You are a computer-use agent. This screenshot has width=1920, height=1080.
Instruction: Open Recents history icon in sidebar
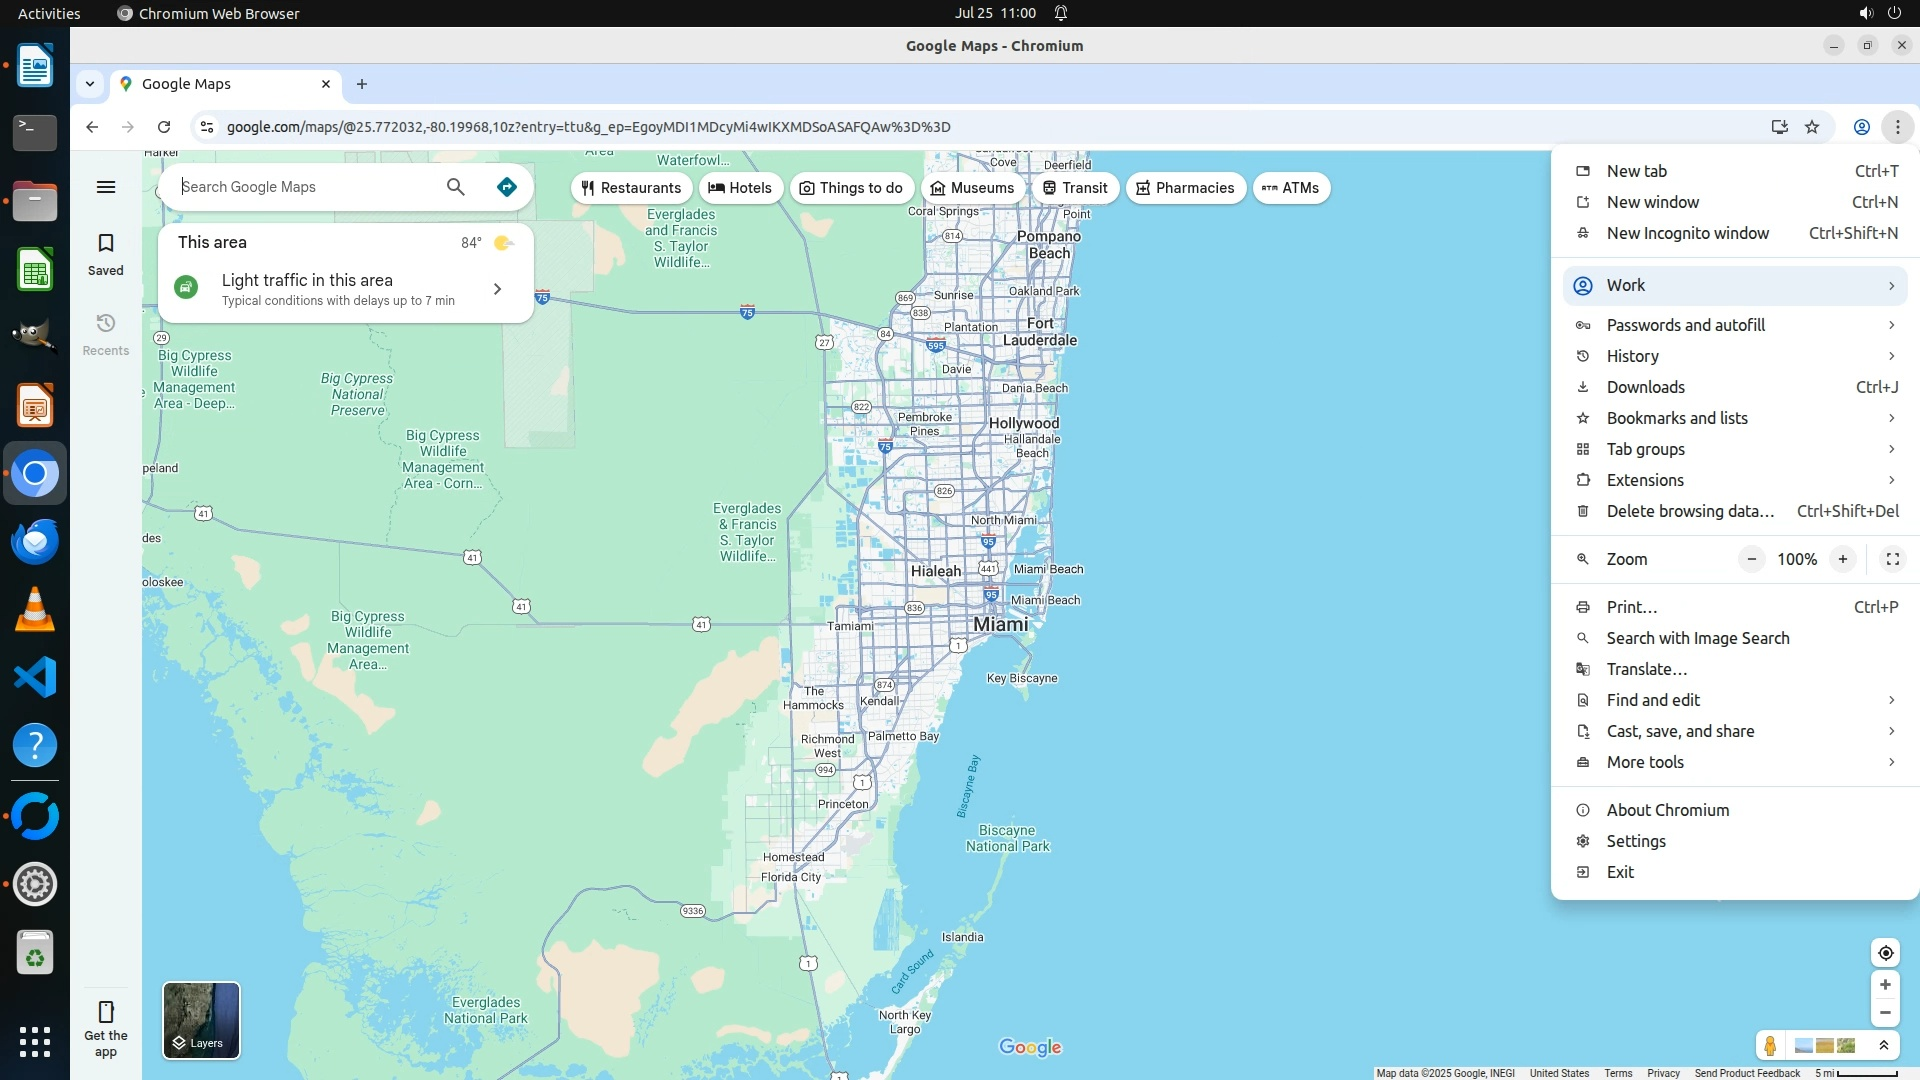click(106, 333)
